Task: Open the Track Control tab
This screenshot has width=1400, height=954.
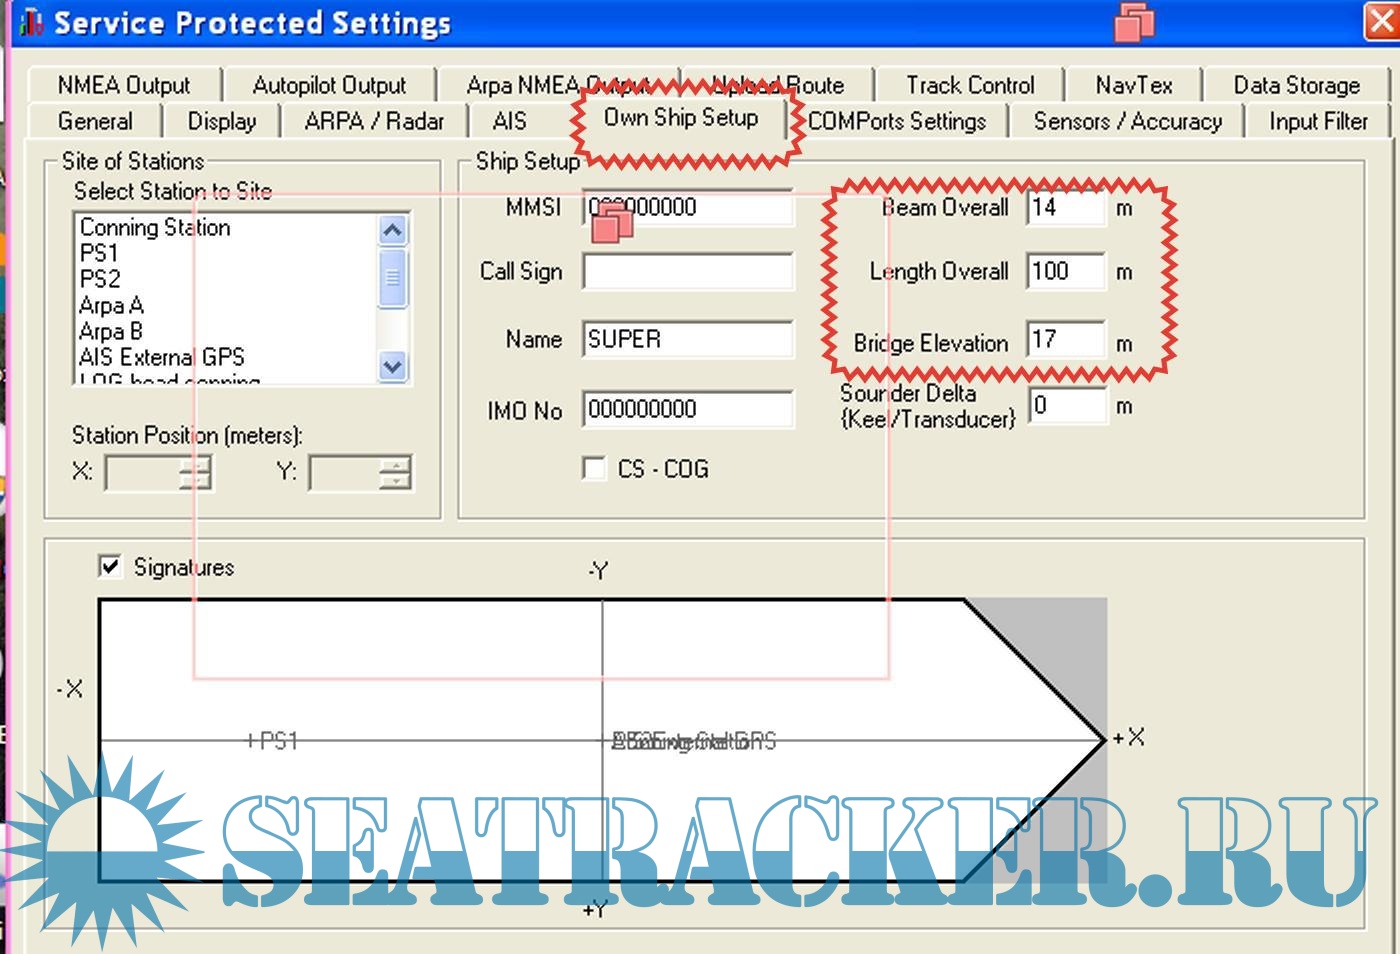Action: tap(969, 86)
